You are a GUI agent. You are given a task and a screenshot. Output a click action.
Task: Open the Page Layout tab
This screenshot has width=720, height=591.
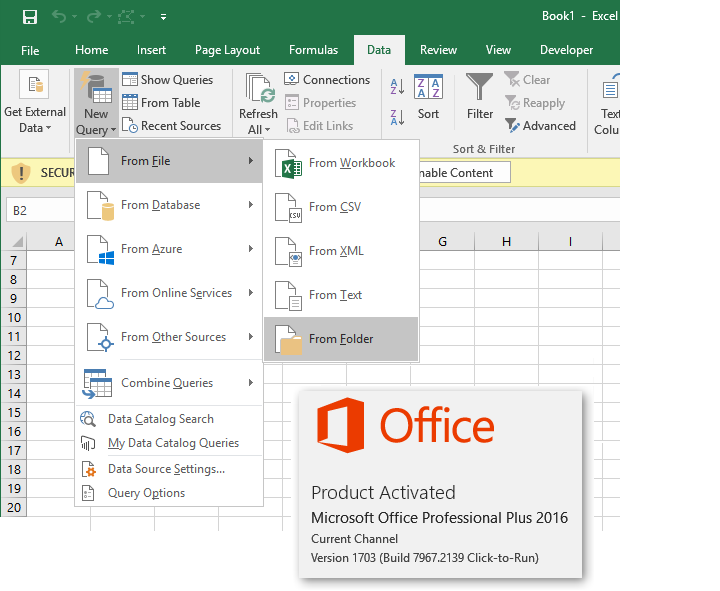click(227, 50)
